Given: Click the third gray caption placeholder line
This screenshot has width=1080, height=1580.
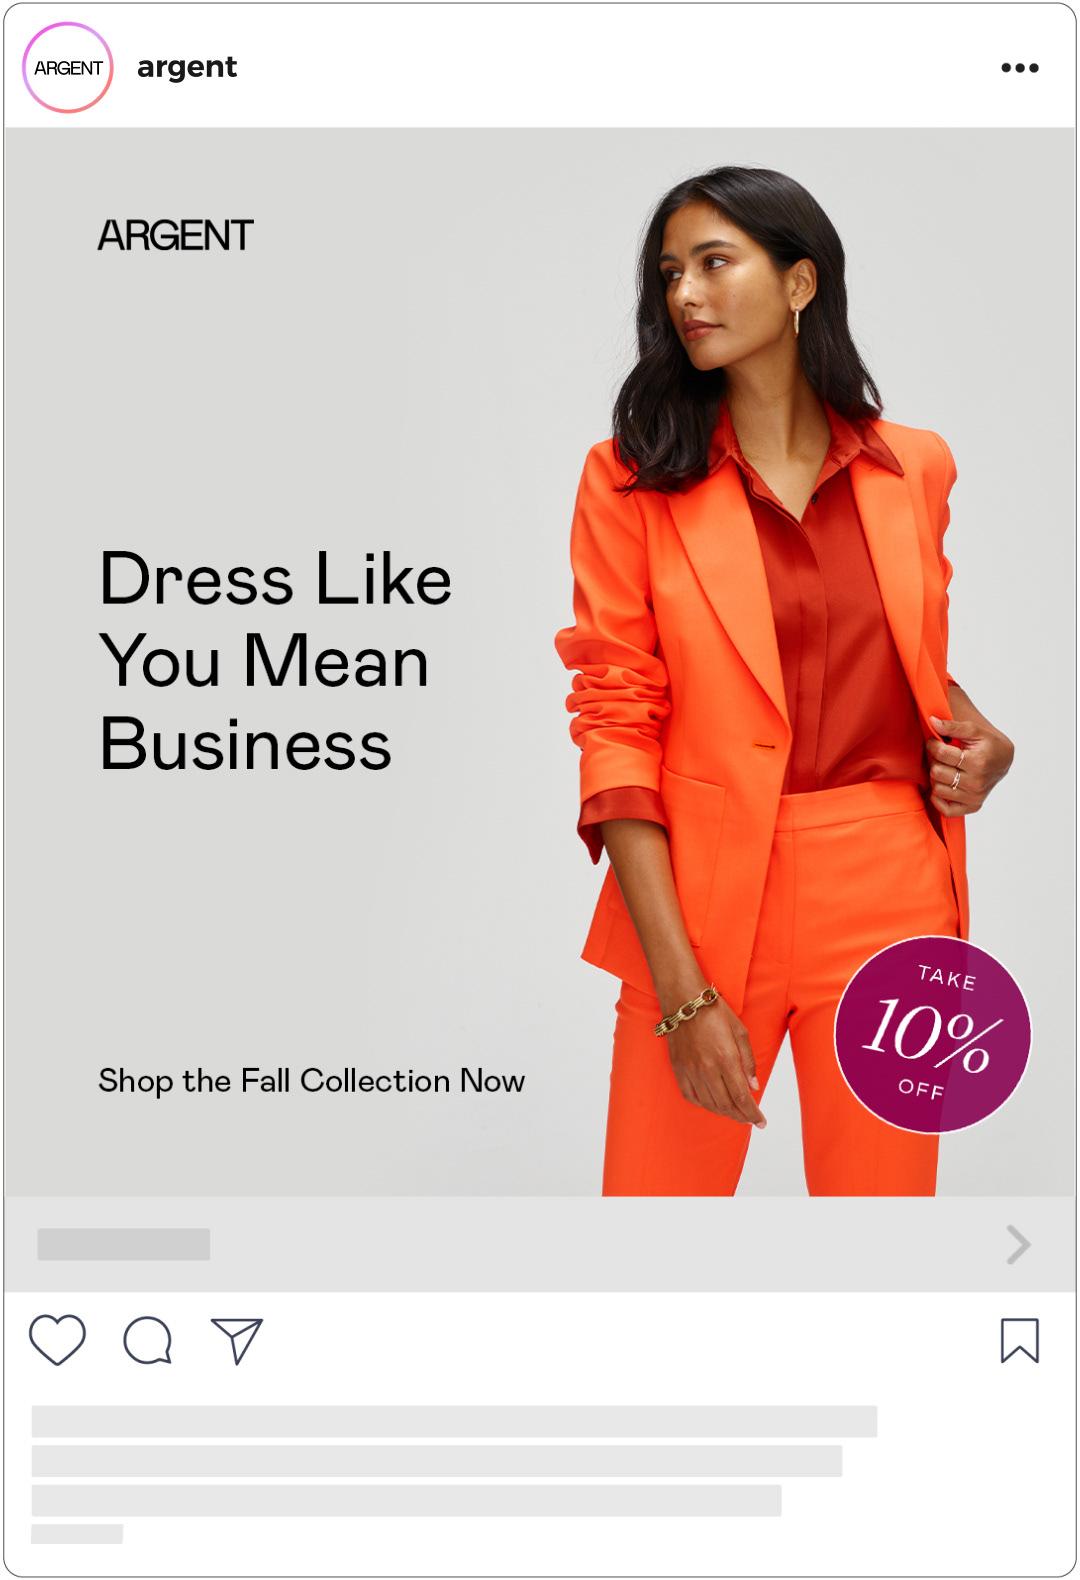Looking at the screenshot, I should [x=406, y=1500].
